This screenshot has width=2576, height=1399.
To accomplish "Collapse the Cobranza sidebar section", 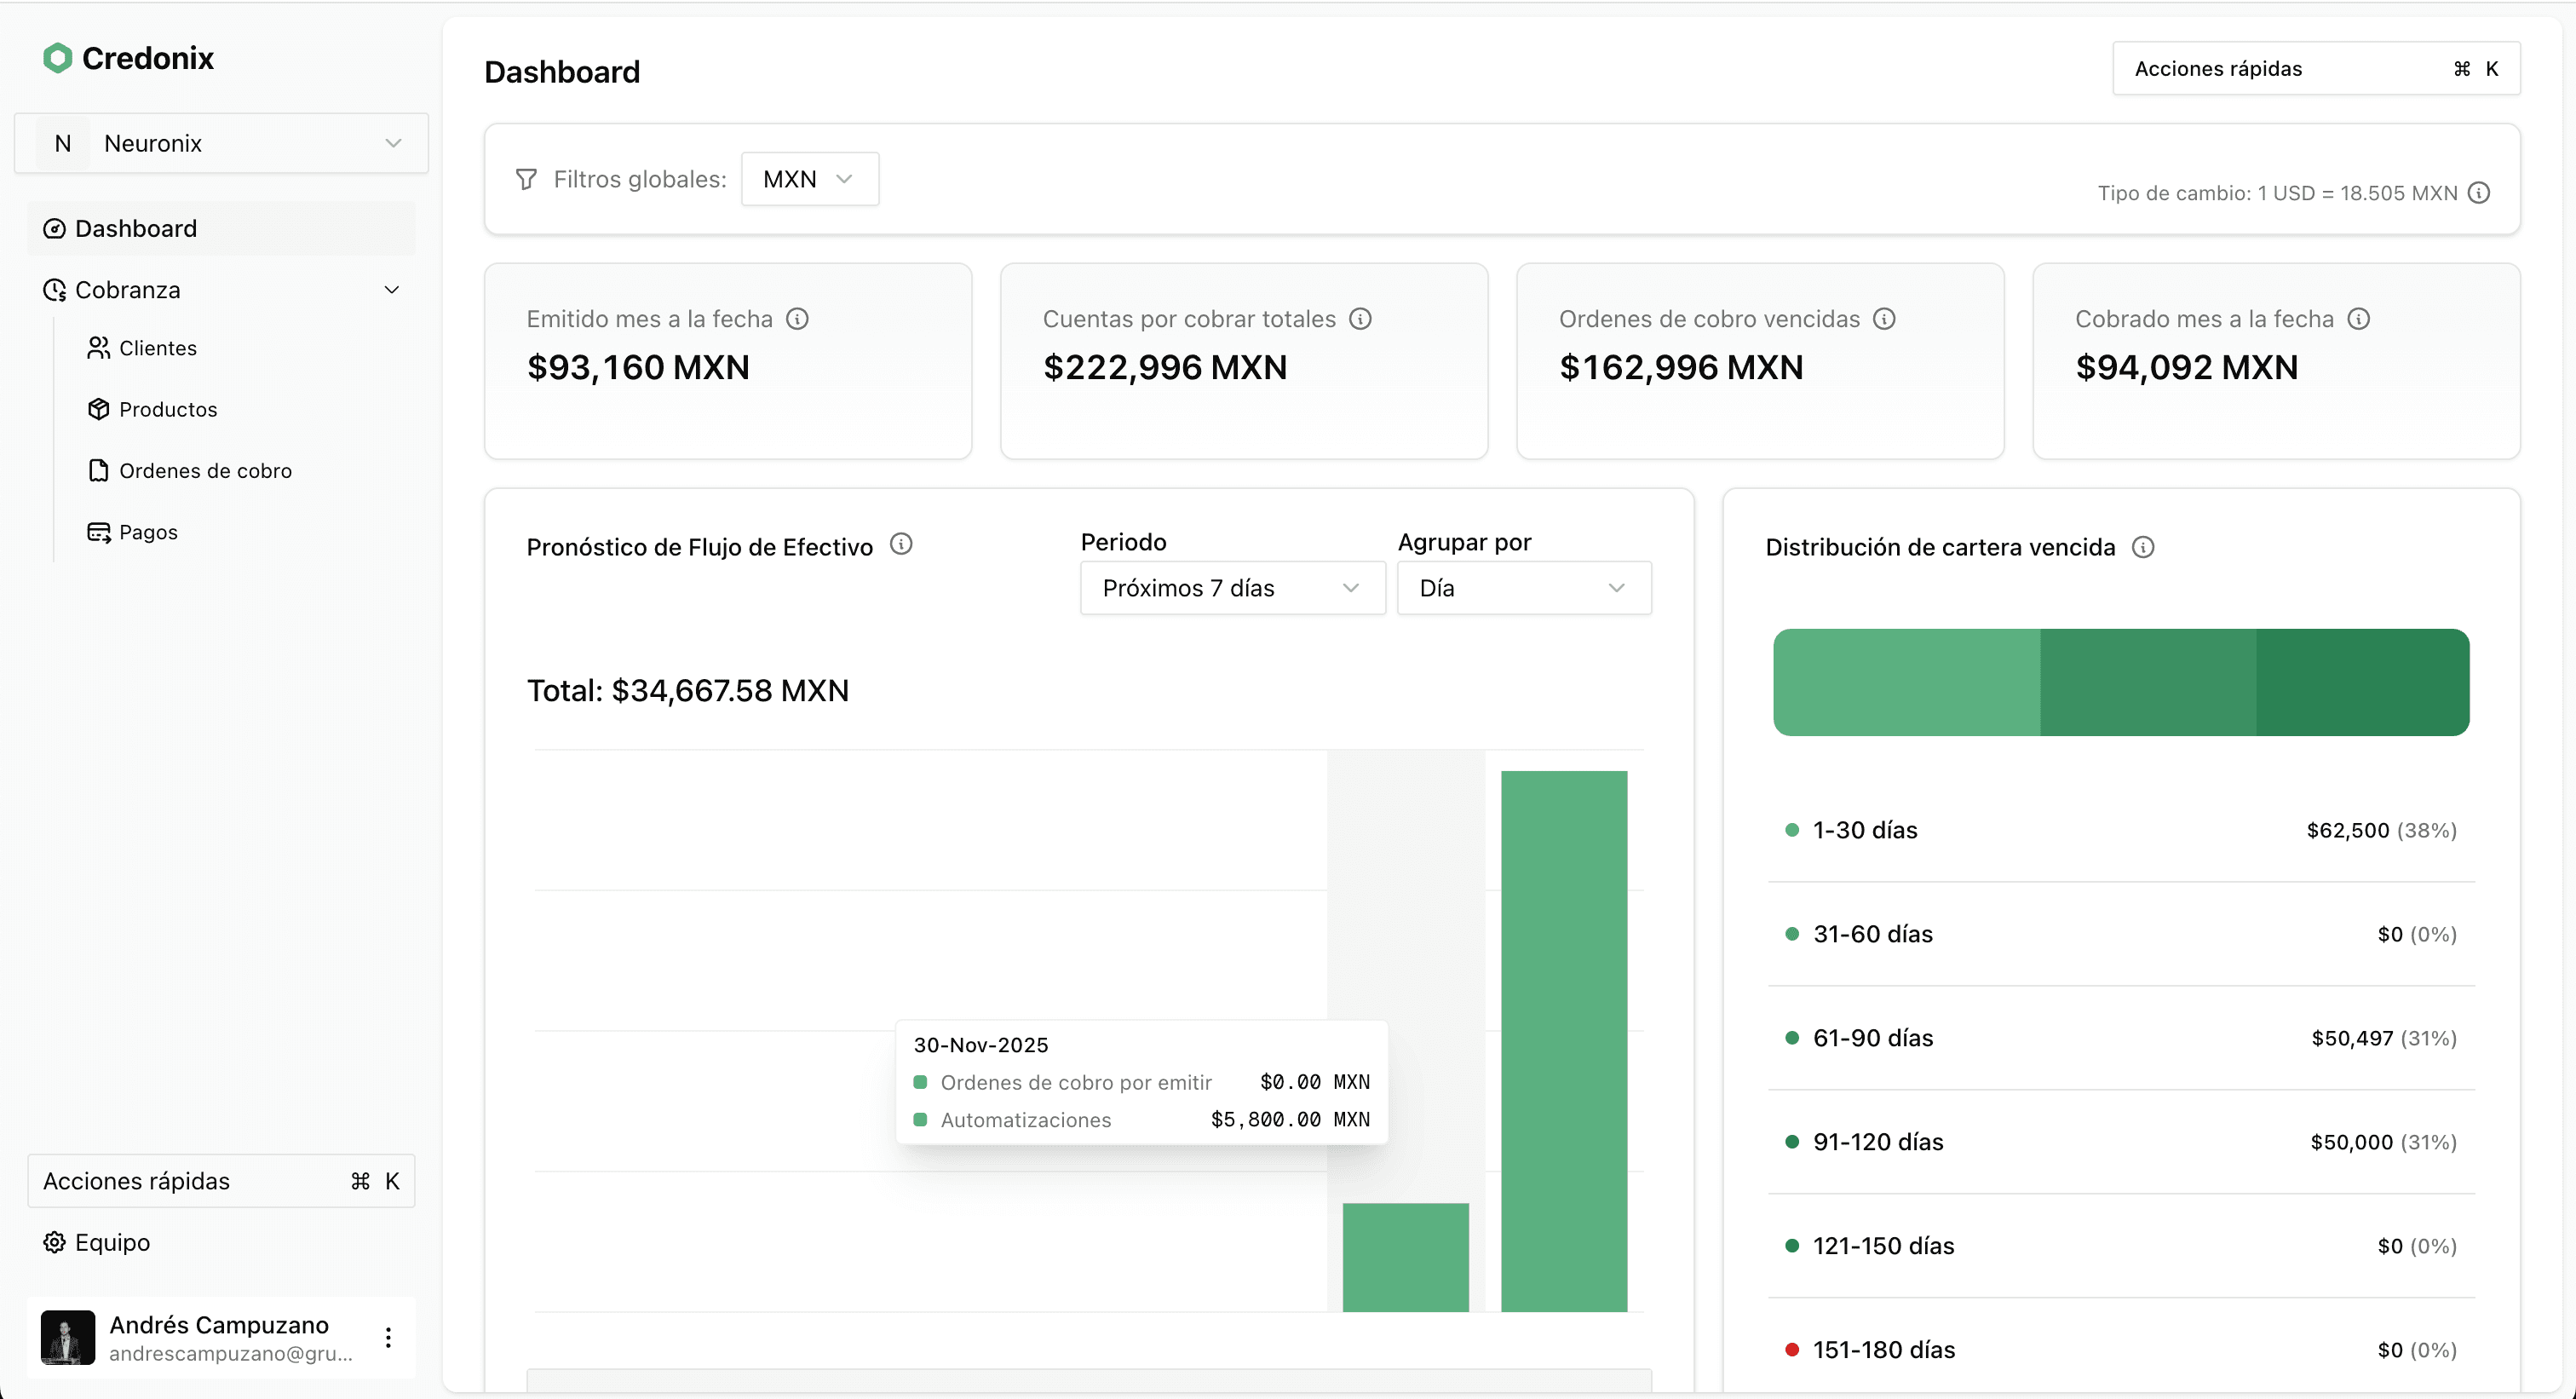I will 391,290.
